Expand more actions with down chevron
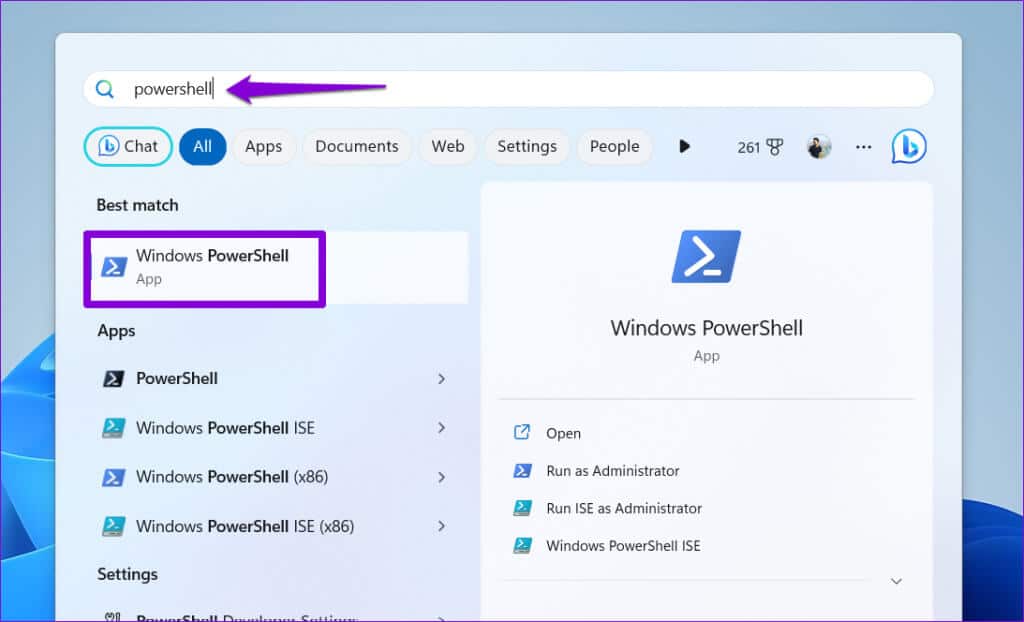Screen dimensions: 1024x622 pyautogui.click(x=896, y=581)
